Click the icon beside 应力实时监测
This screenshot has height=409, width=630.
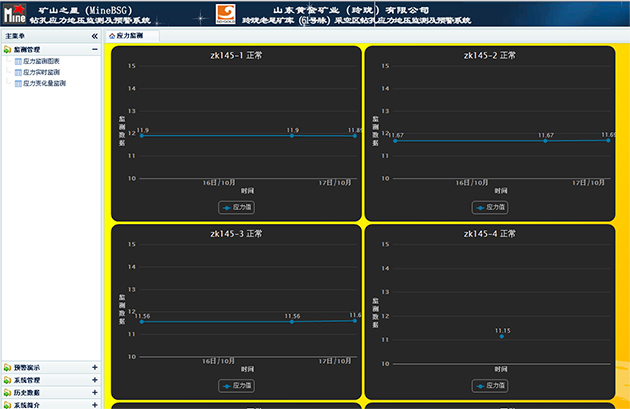point(18,72)
